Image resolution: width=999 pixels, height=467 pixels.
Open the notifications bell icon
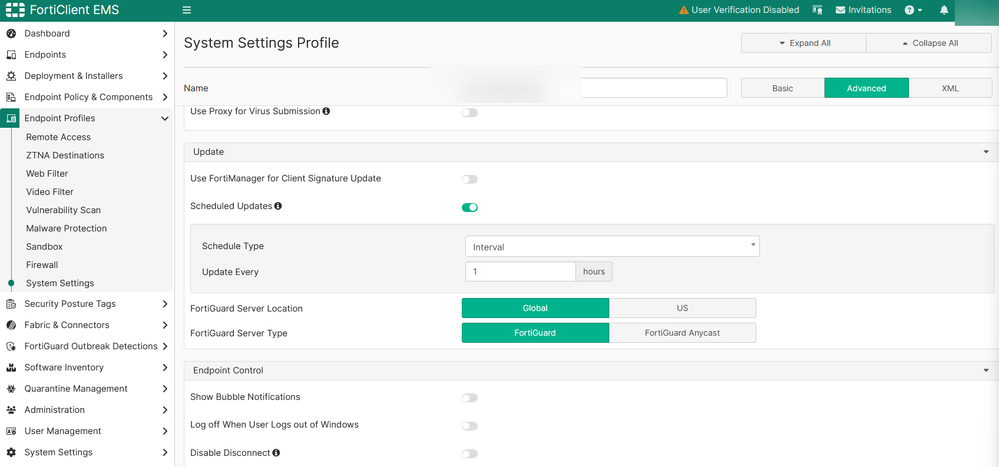pyautogui.click(x=944, y=10)
